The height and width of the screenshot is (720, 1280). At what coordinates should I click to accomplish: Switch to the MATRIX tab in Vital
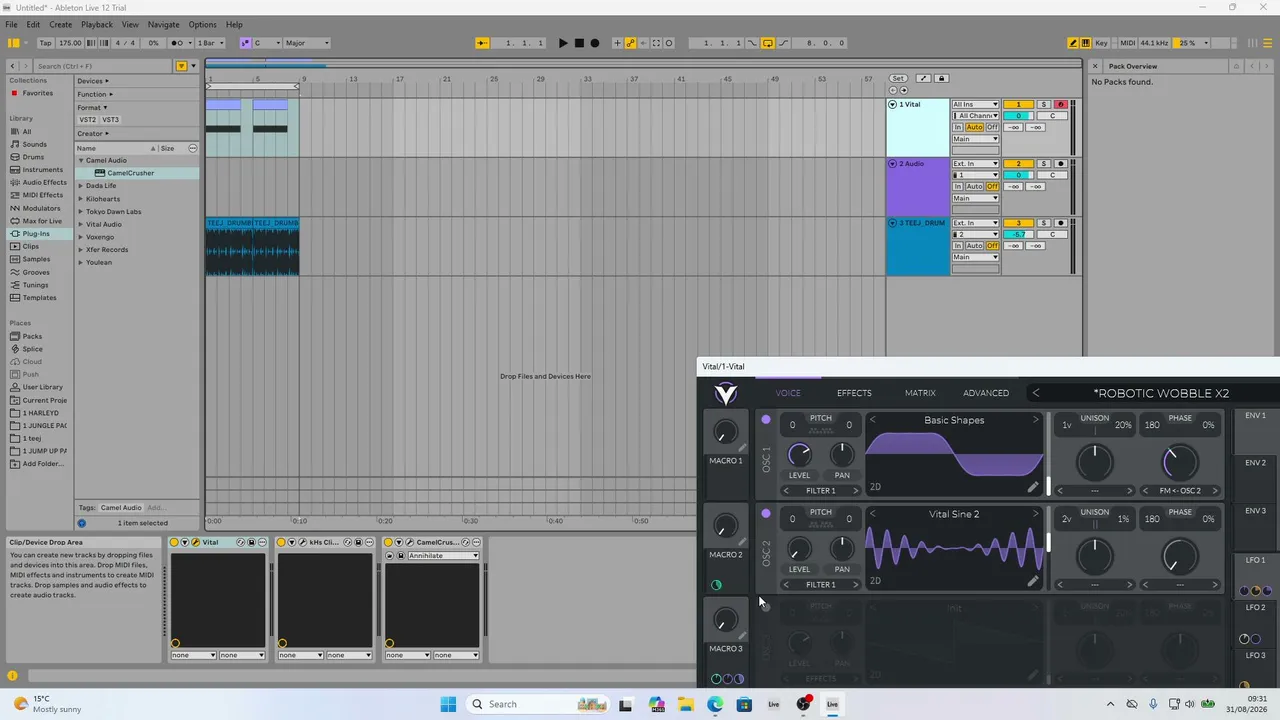(920, 393)
